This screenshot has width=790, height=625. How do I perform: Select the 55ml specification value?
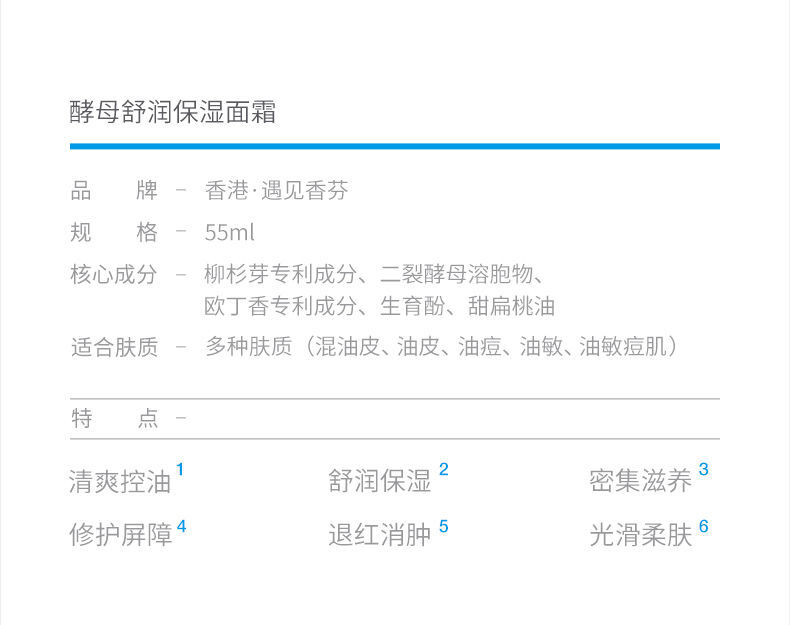point(229,233)
